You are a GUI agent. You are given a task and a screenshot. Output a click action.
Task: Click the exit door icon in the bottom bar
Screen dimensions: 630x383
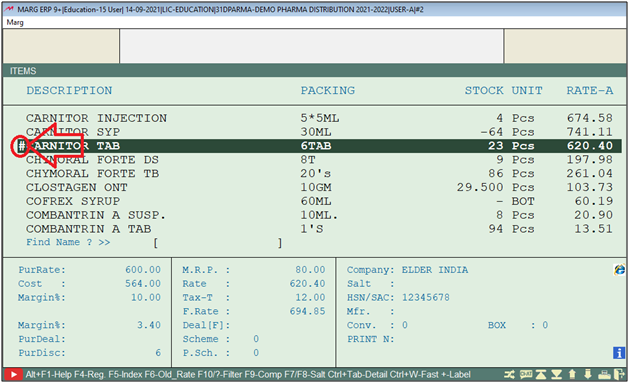click(x=620, y=375)
